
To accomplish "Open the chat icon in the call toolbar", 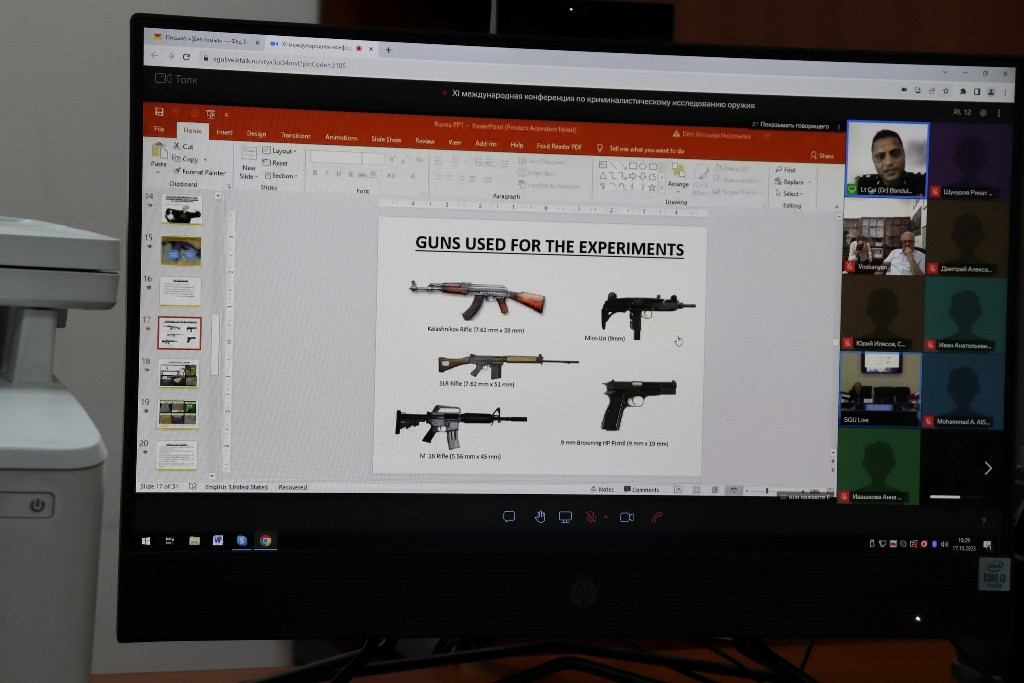I will [x=509, y=516].
